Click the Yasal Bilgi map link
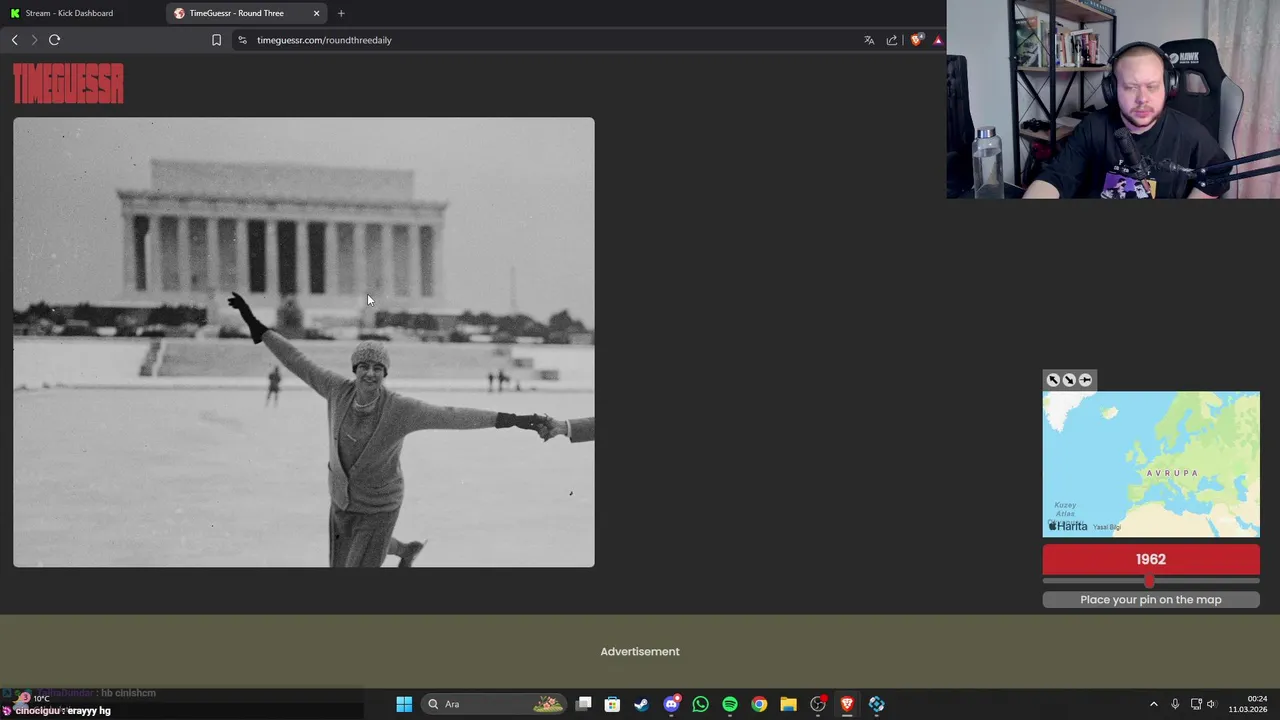Viewport: 1280px width, 720px height. point(1107,527)
